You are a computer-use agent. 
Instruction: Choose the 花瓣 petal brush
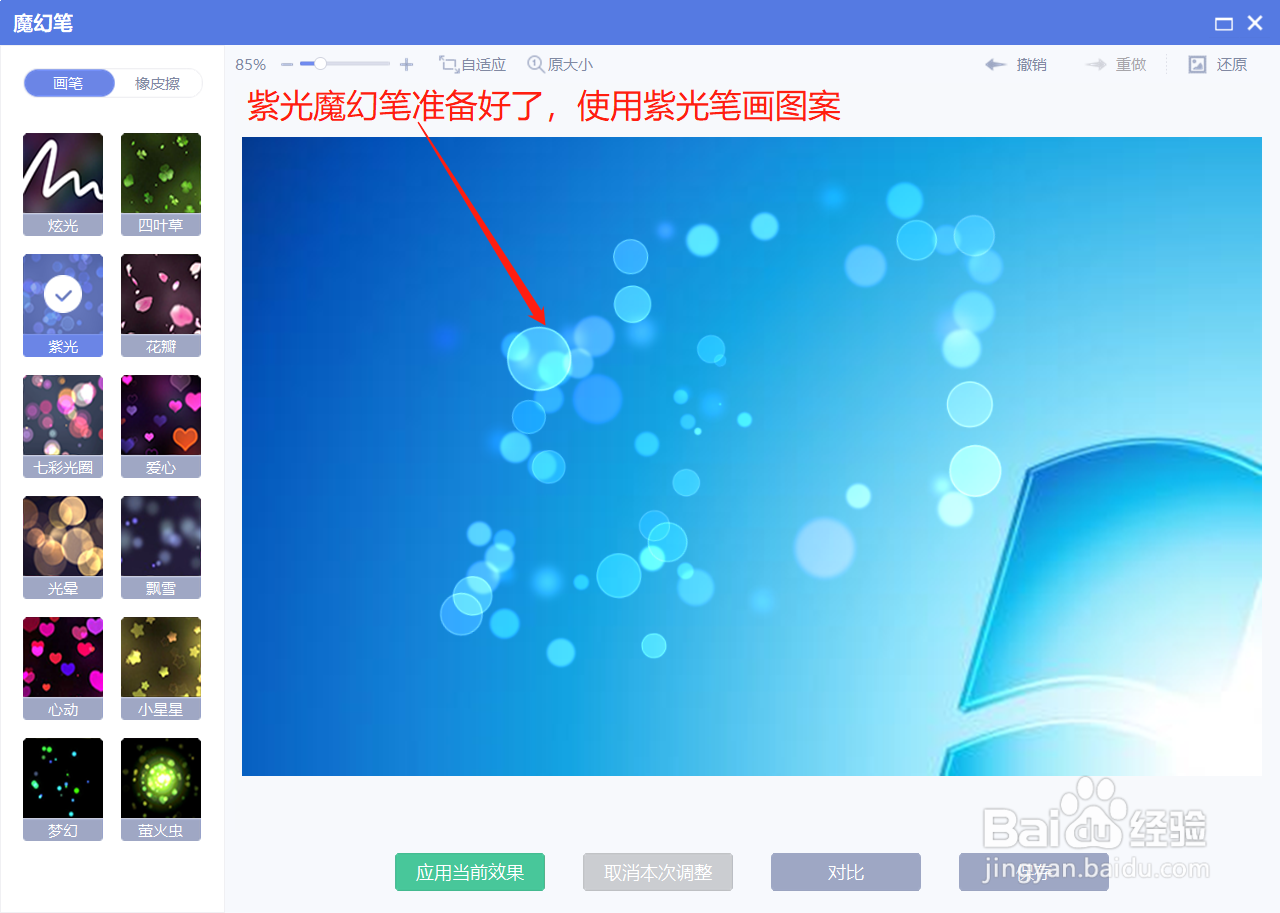161,305
